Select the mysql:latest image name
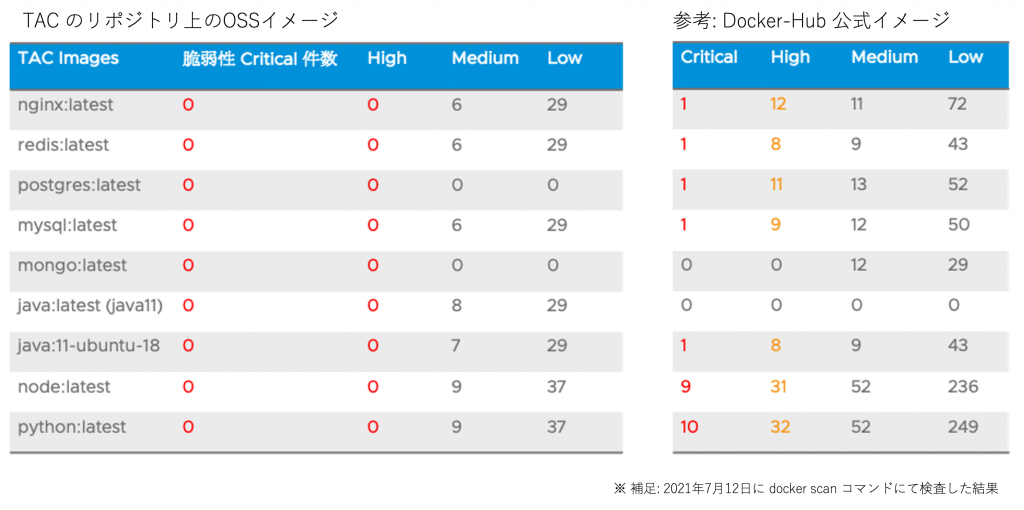This screenshot has width=1024, height=510. click(x=67, y=225)
